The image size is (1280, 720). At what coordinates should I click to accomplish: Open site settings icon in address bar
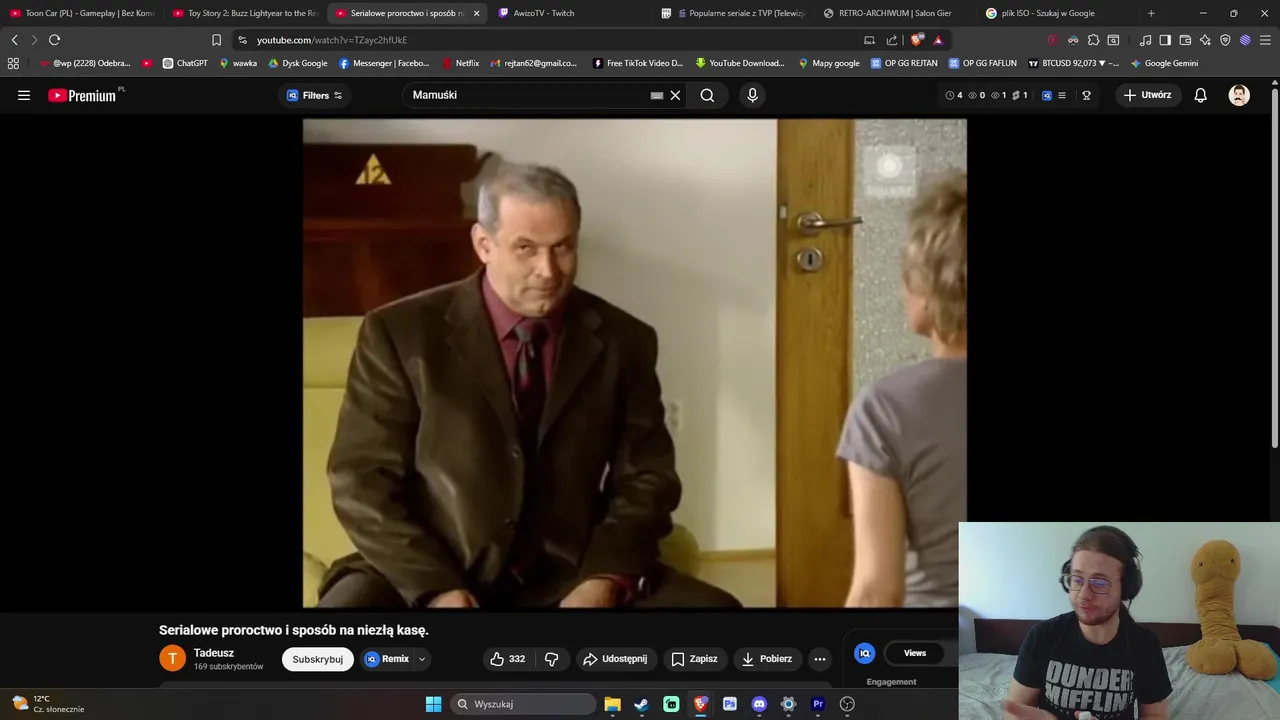242,40
